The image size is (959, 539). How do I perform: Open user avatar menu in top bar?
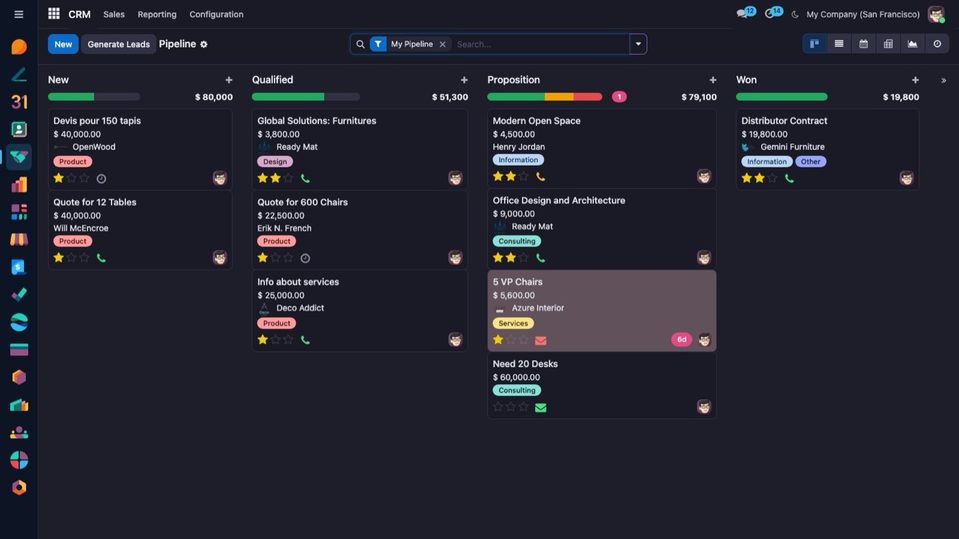point(936,14)
